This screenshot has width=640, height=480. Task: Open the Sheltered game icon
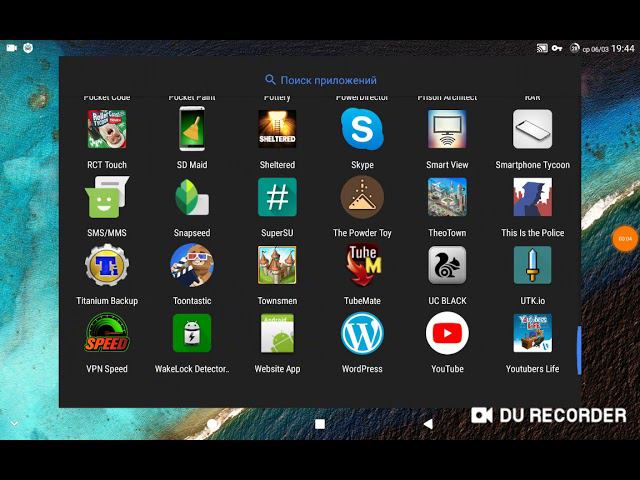[277, 129]
